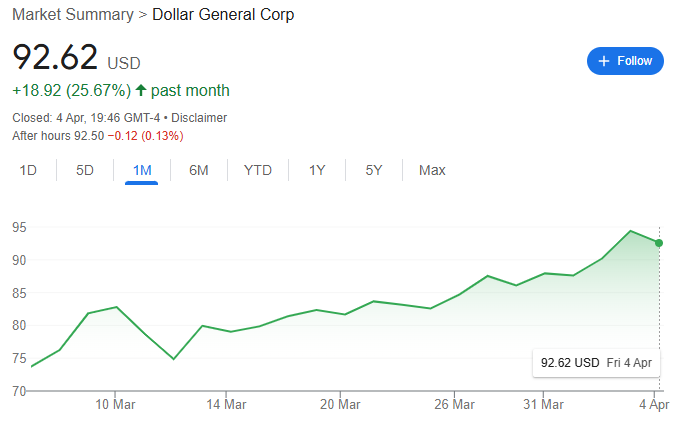Open the Disclaimer link
Screen dimensions: 689x432
pos(199,117)
